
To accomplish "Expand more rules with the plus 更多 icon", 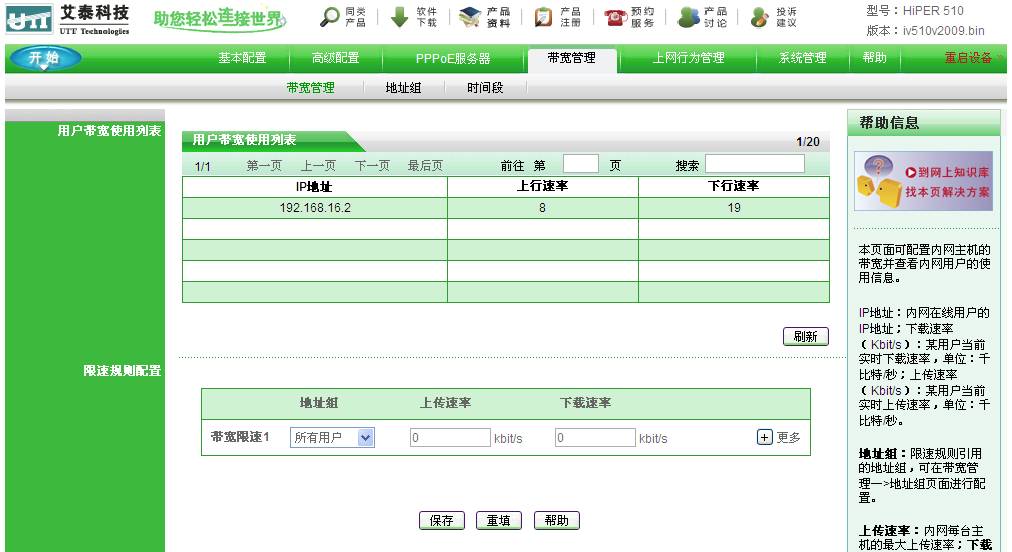I will [765, 437].
